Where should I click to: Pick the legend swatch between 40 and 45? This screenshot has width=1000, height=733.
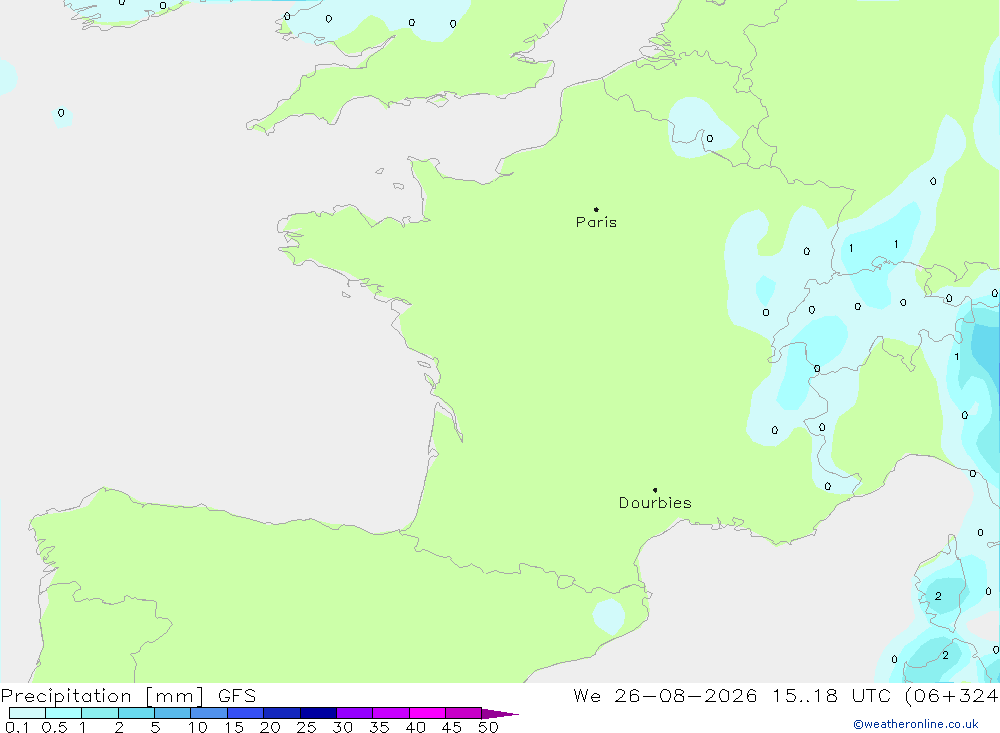[427, 713]
